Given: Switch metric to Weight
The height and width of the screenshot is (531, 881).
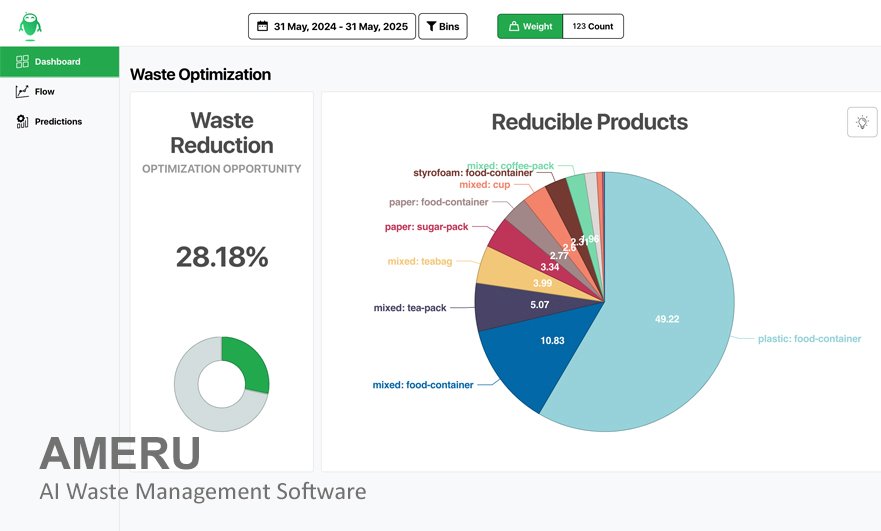Looking at the screenshot, I should [530, 27].
